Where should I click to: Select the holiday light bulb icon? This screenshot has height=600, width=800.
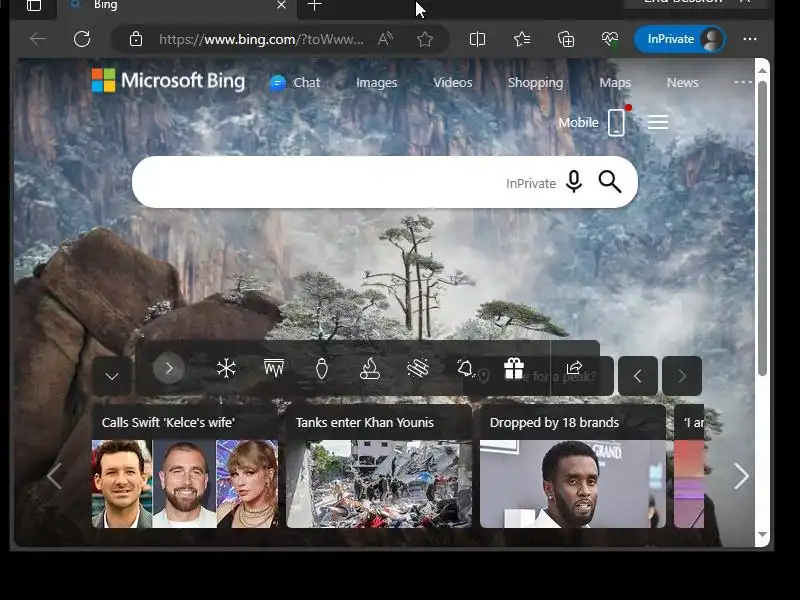tap(321, 368)
